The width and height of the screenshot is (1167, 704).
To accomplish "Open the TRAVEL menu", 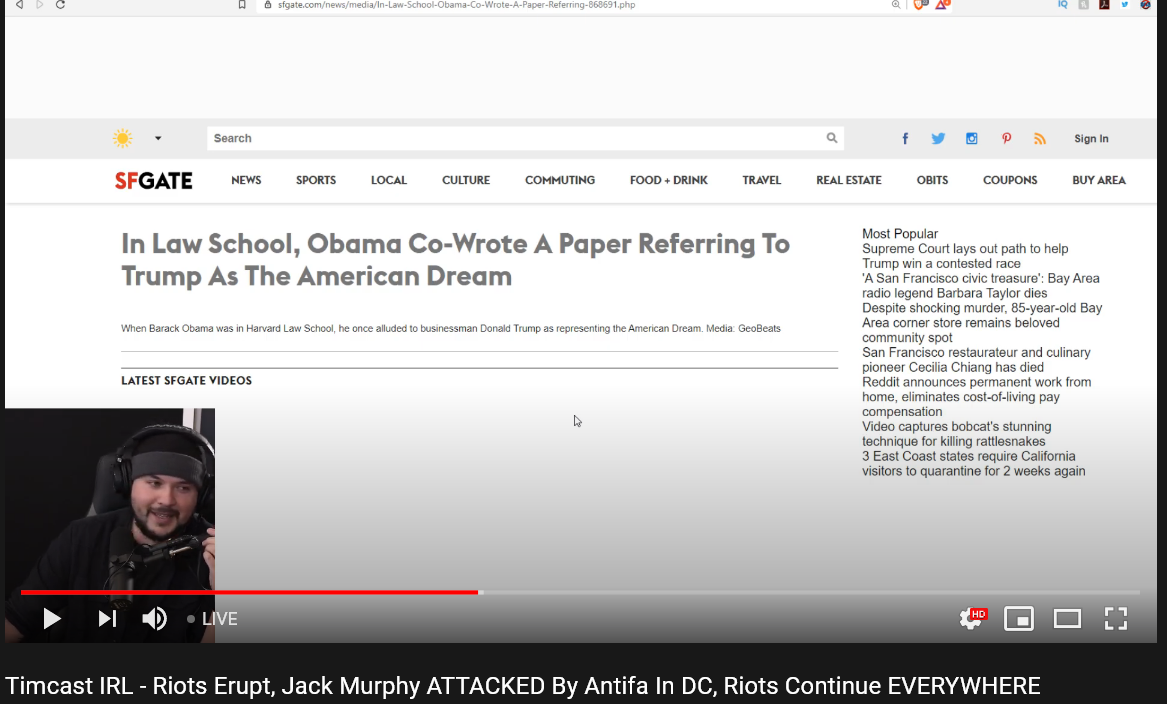I will (x=761, y=180).
